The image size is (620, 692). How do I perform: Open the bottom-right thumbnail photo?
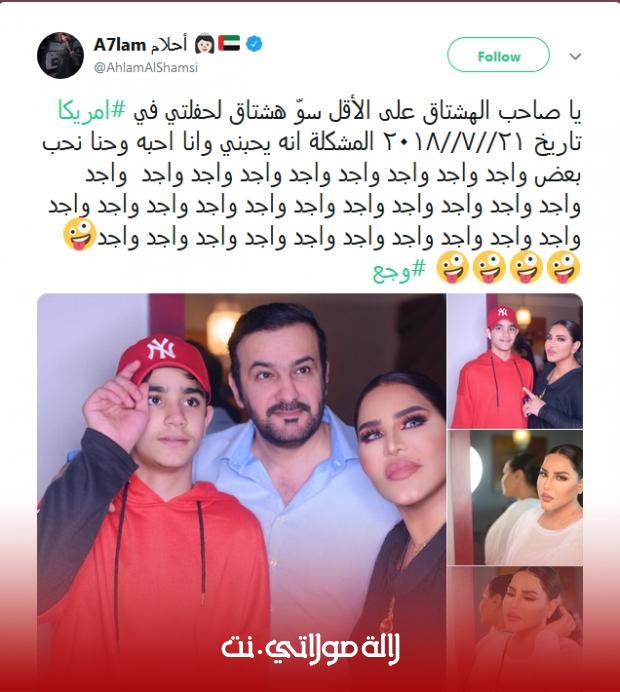pos(515,629)
